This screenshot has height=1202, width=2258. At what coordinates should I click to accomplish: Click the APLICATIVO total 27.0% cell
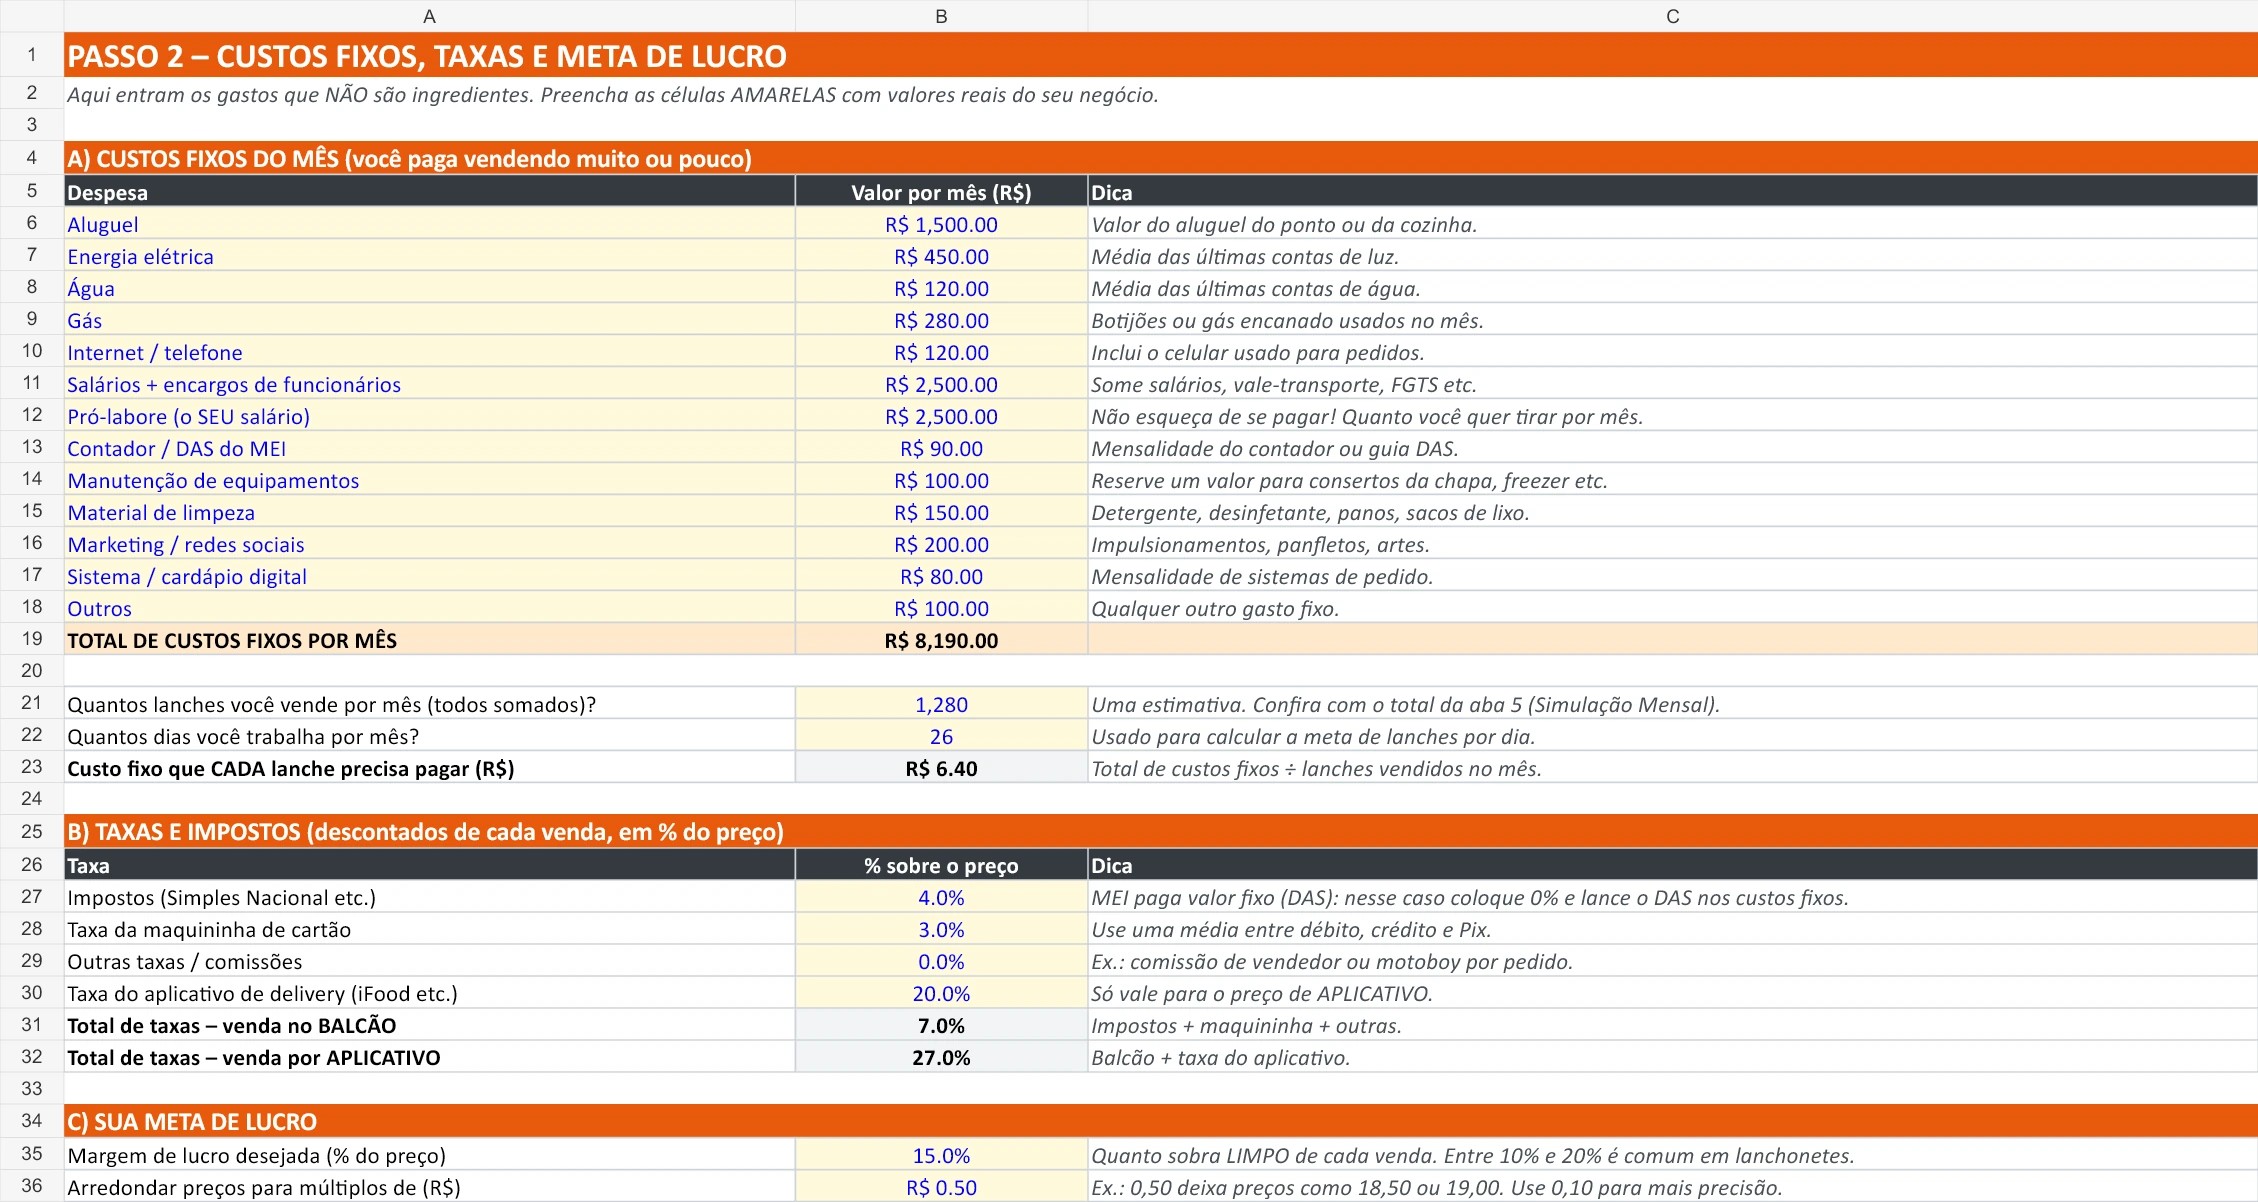(941, 1057)
